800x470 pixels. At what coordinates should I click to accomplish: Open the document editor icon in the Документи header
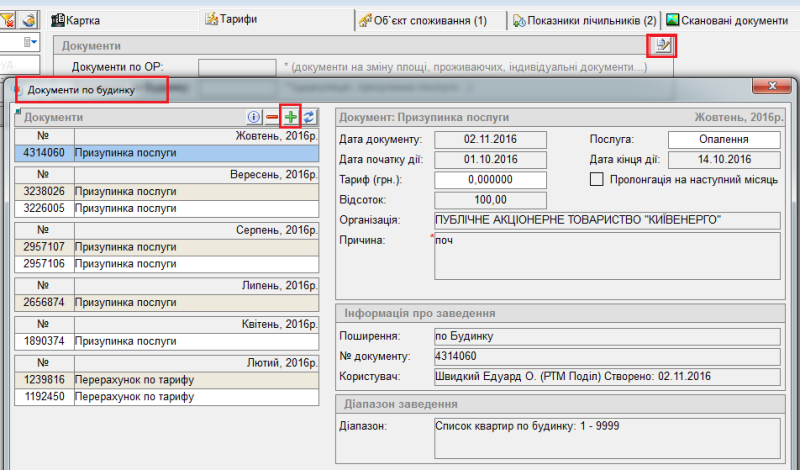662,45
